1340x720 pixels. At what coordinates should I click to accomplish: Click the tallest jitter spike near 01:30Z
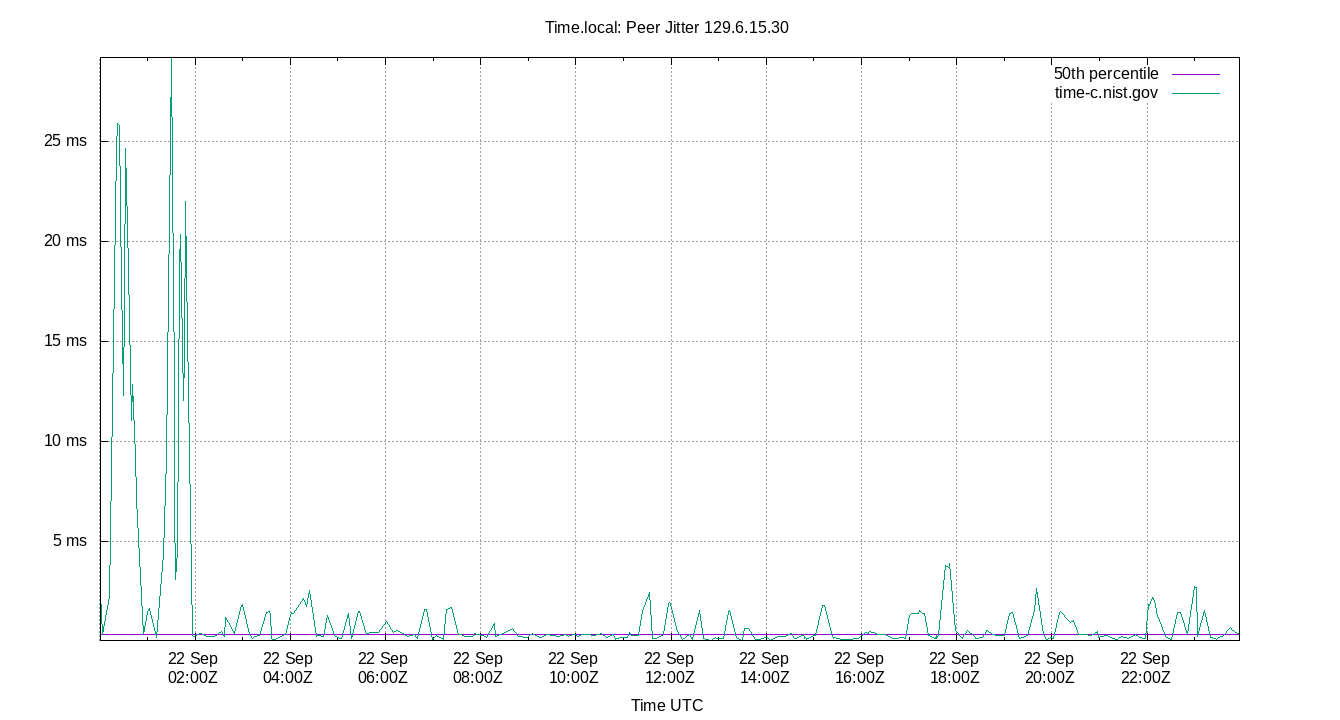click(171, 62)
